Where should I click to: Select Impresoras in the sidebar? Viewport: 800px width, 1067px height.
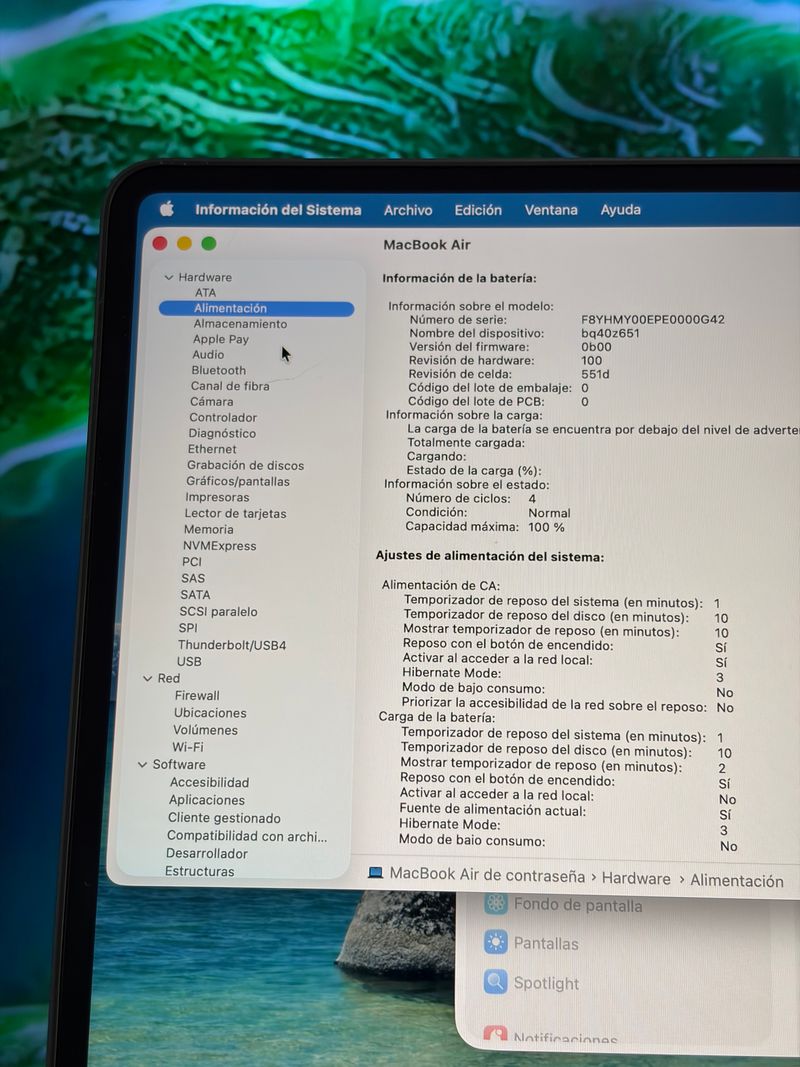pos(217,497)
